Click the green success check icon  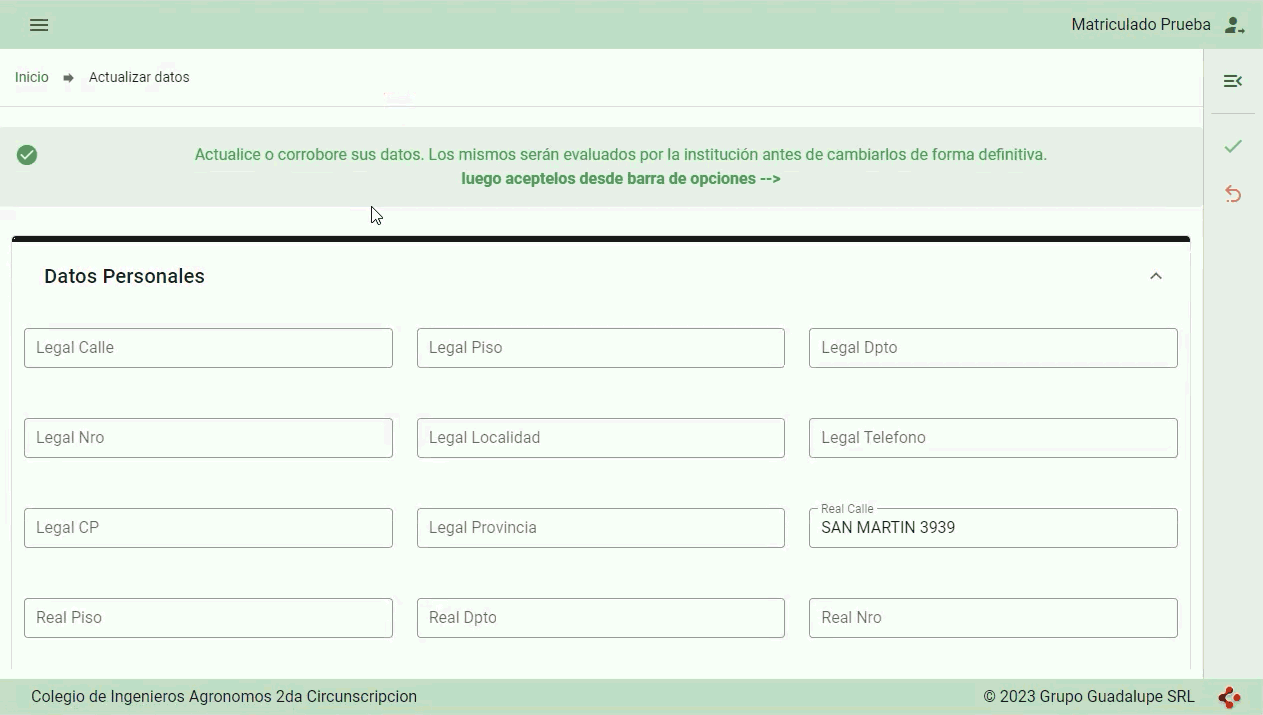point(27,155)
